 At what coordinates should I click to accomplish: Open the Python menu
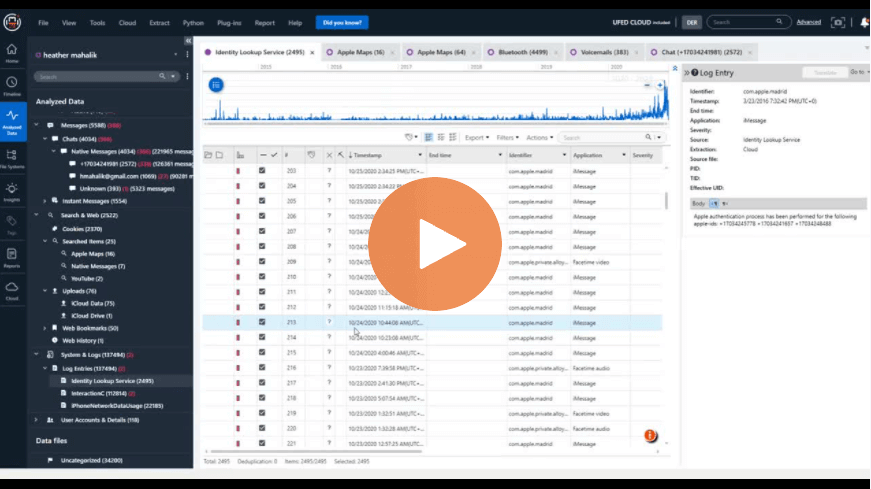tap(193, 23)
